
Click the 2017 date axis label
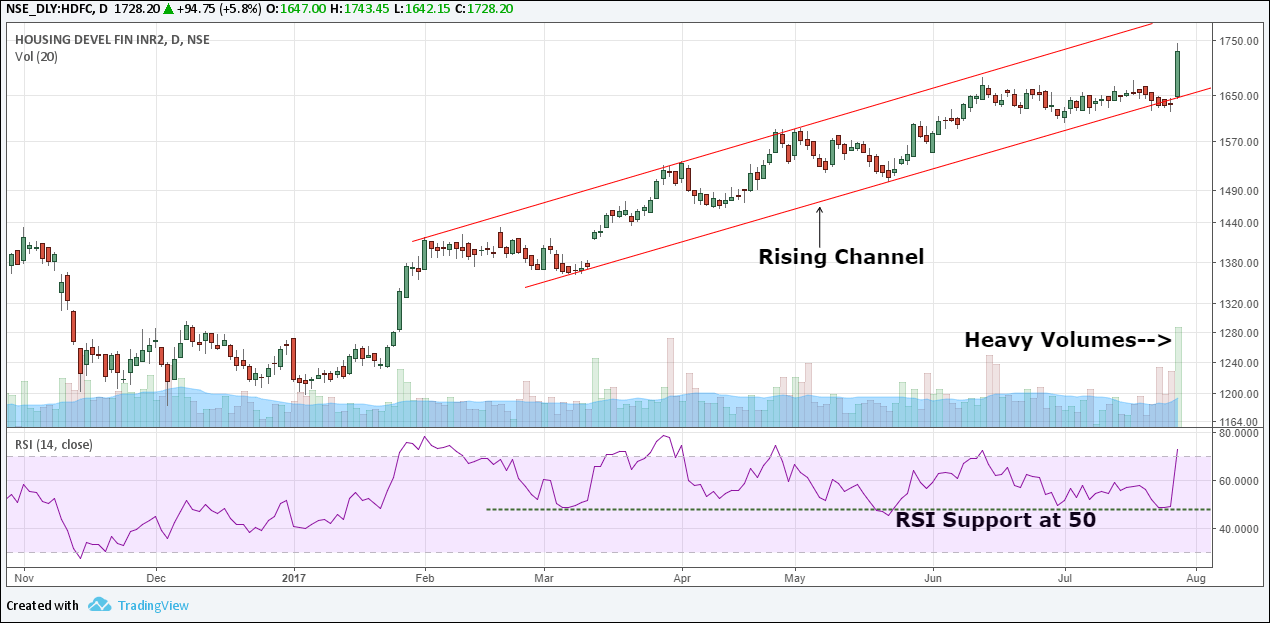click(293, 577)
